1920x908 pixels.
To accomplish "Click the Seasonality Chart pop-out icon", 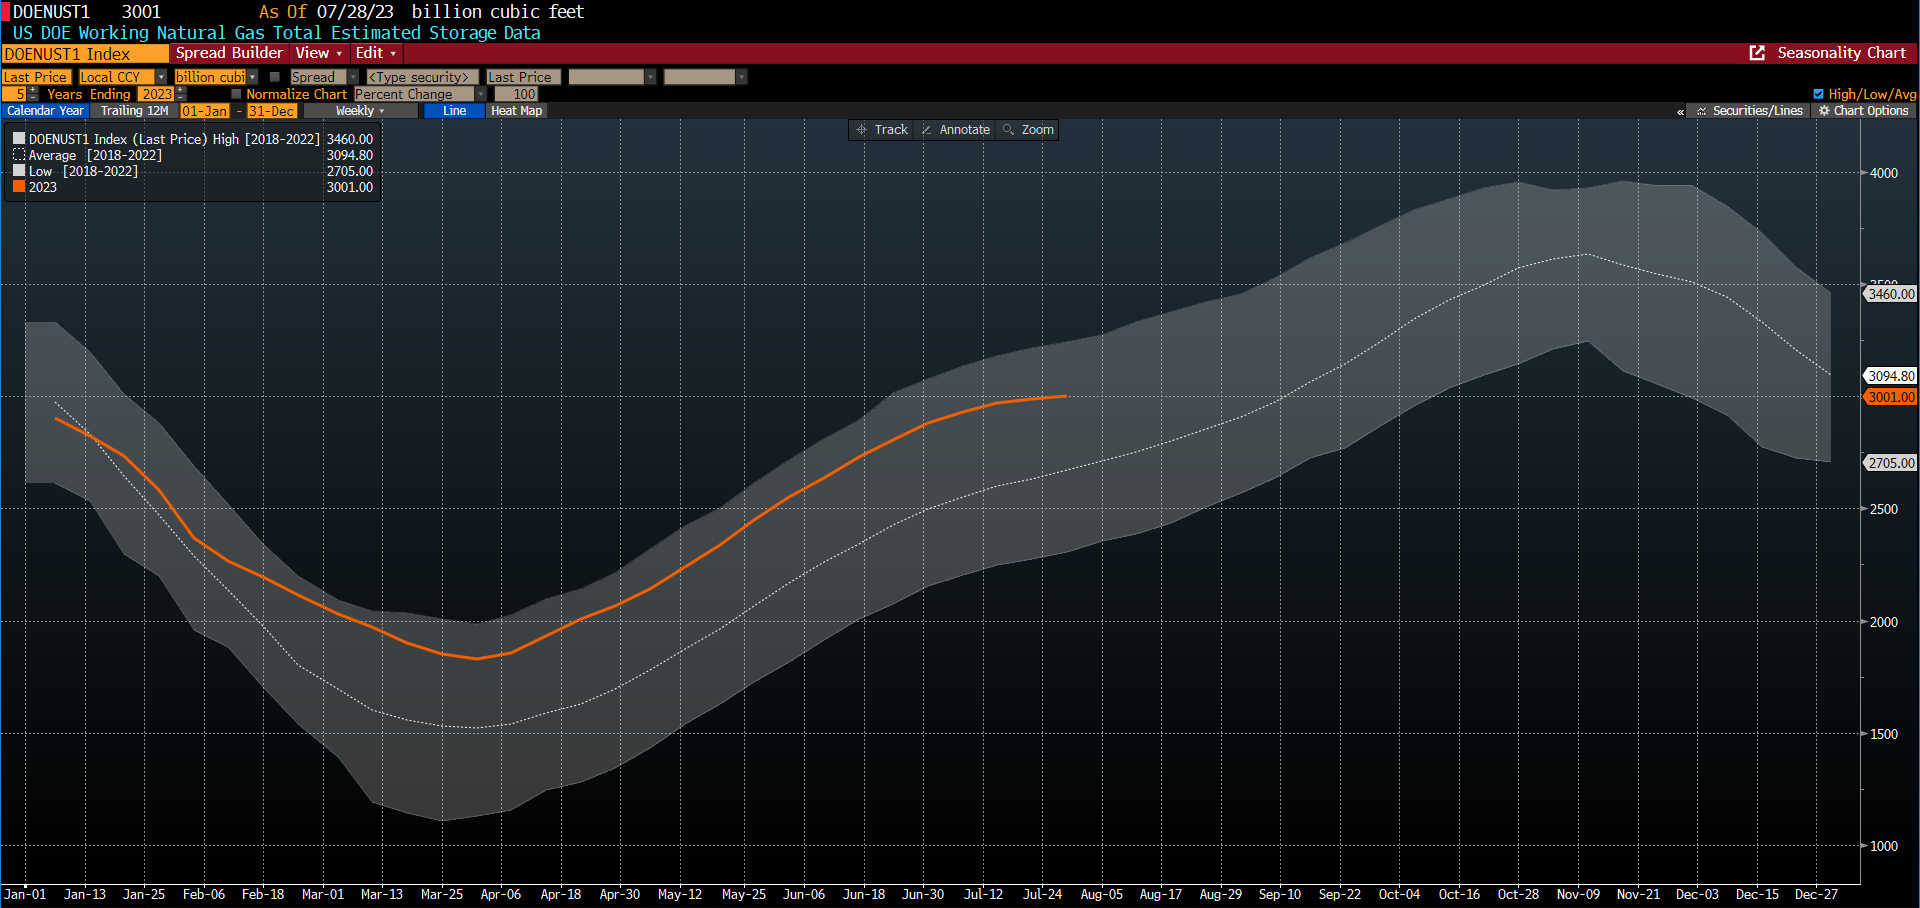I will [x=1757, y=53].
